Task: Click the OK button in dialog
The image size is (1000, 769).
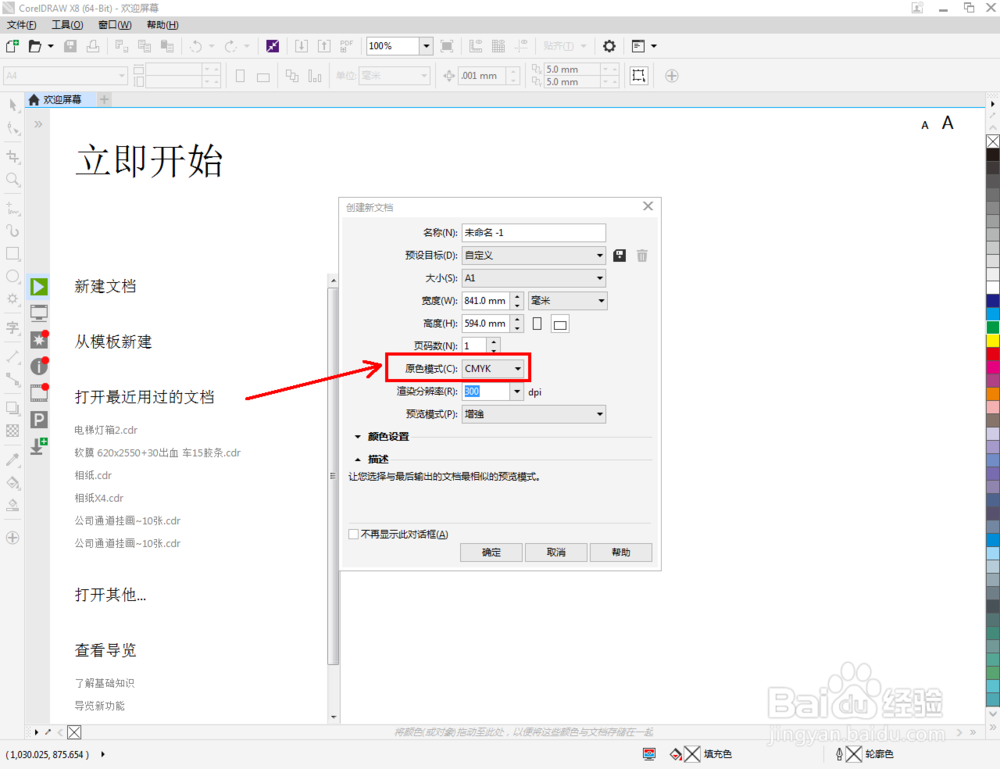Action: point(491,552)
